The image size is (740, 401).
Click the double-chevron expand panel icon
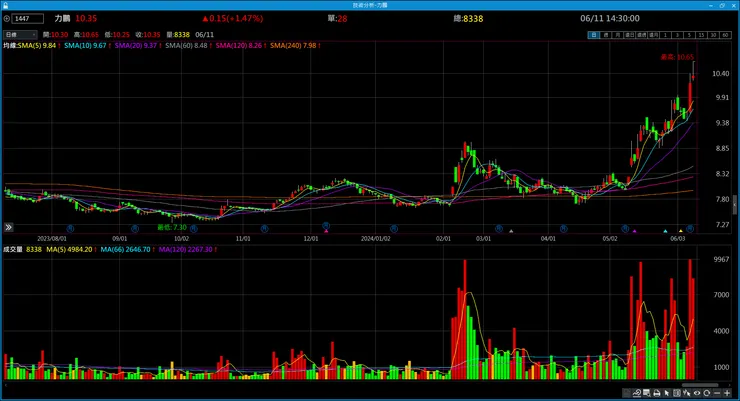pyautogui.click(x=8, y=227)
